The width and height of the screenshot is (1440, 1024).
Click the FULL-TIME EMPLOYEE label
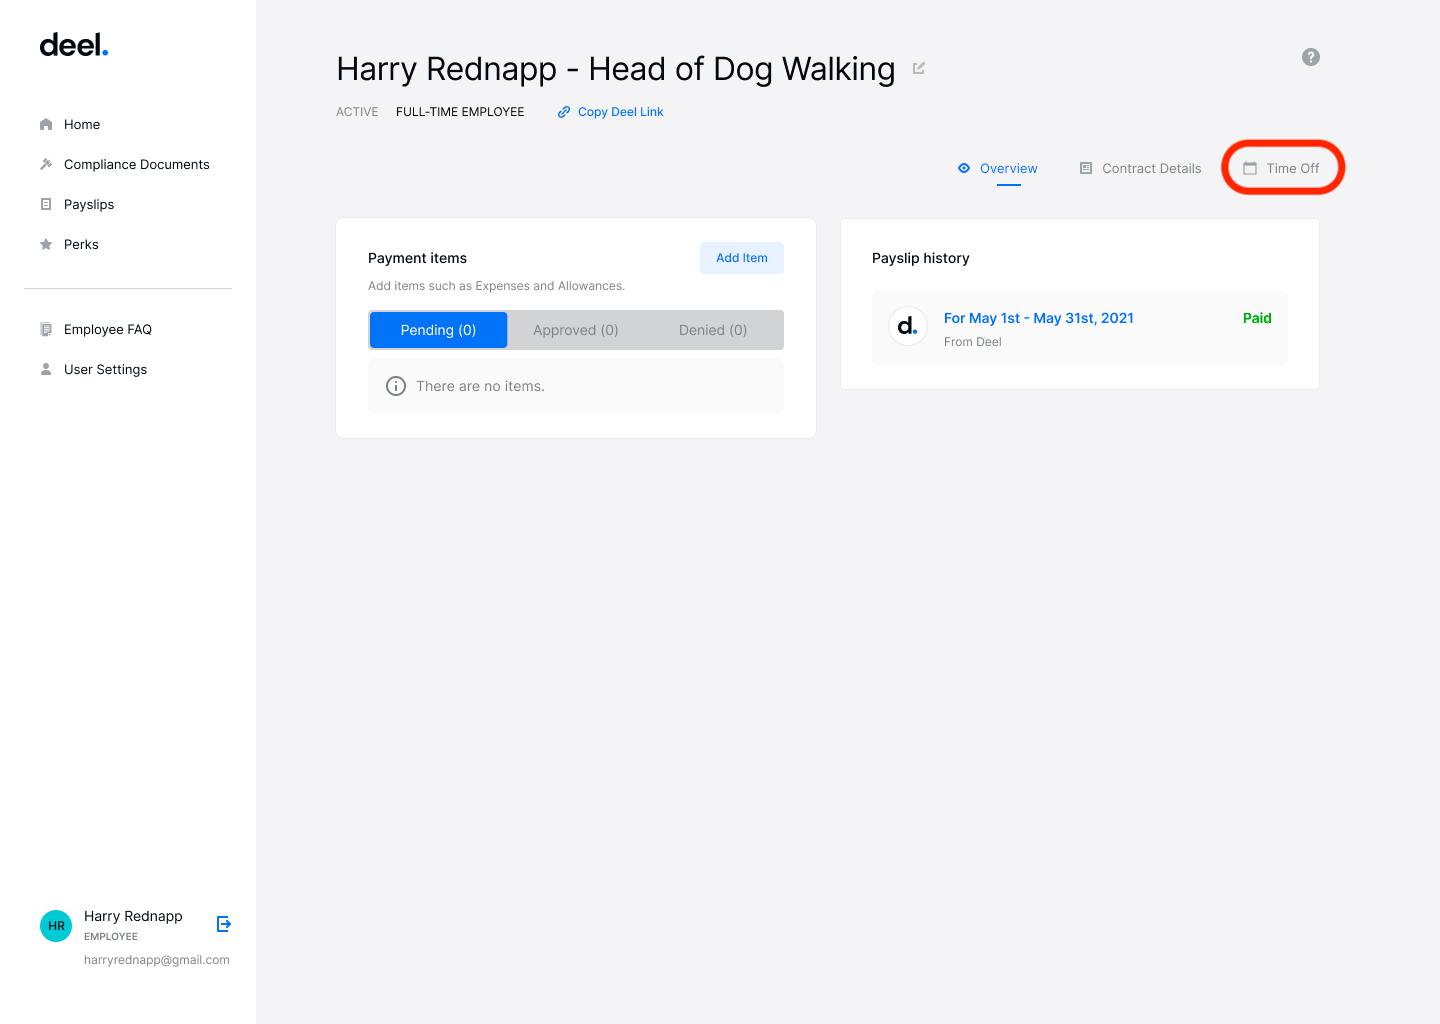(x=460, y=112)
